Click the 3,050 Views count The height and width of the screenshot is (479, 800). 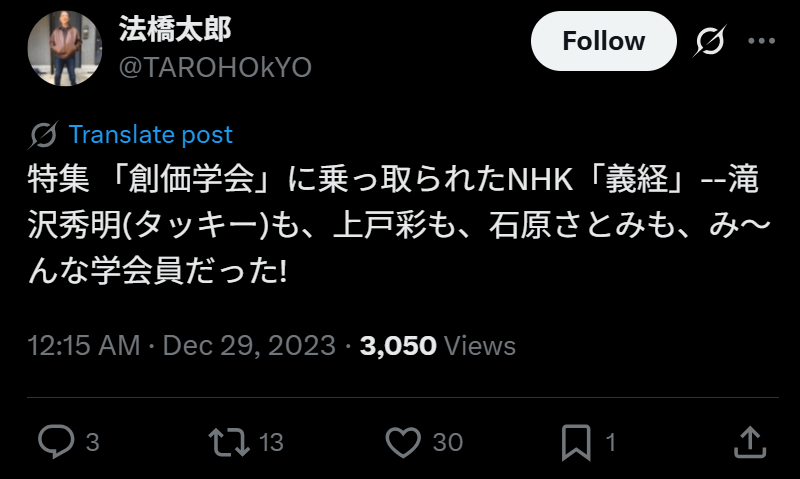pyautogui.click(x=438, y=346)
